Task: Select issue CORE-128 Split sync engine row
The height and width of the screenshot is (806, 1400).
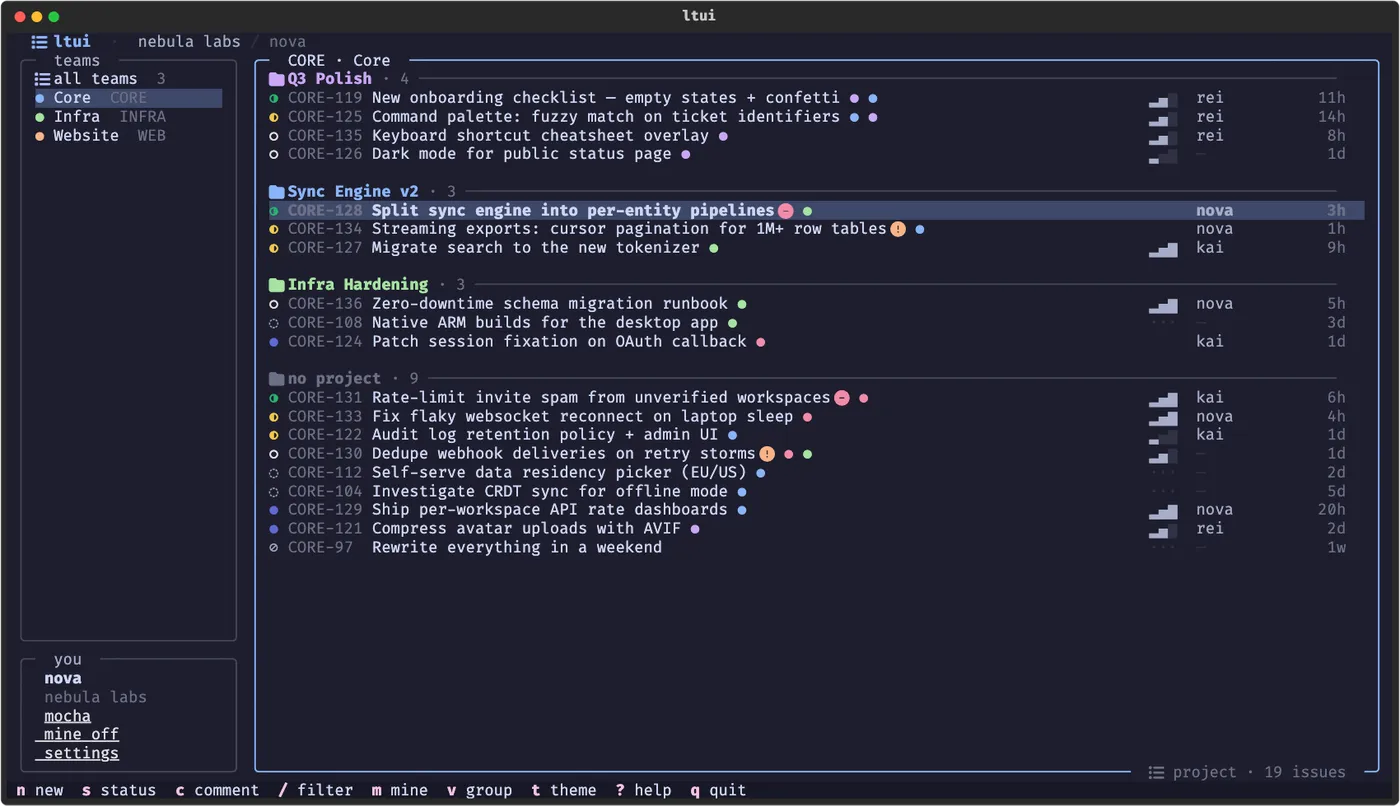Action: [816, 211]
